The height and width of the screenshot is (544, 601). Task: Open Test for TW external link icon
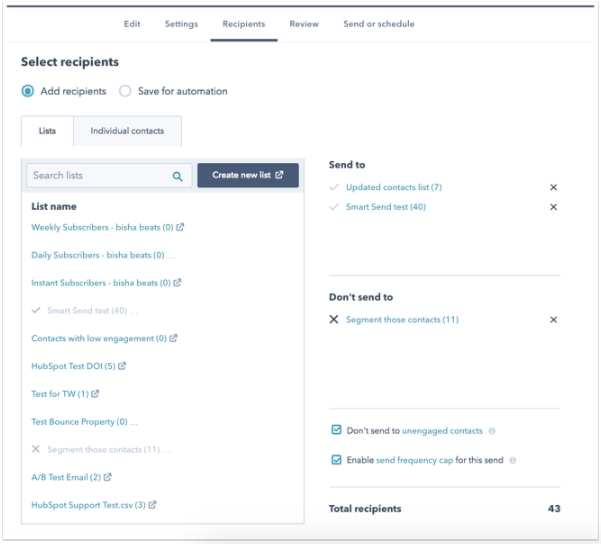(x=95, y=393)
